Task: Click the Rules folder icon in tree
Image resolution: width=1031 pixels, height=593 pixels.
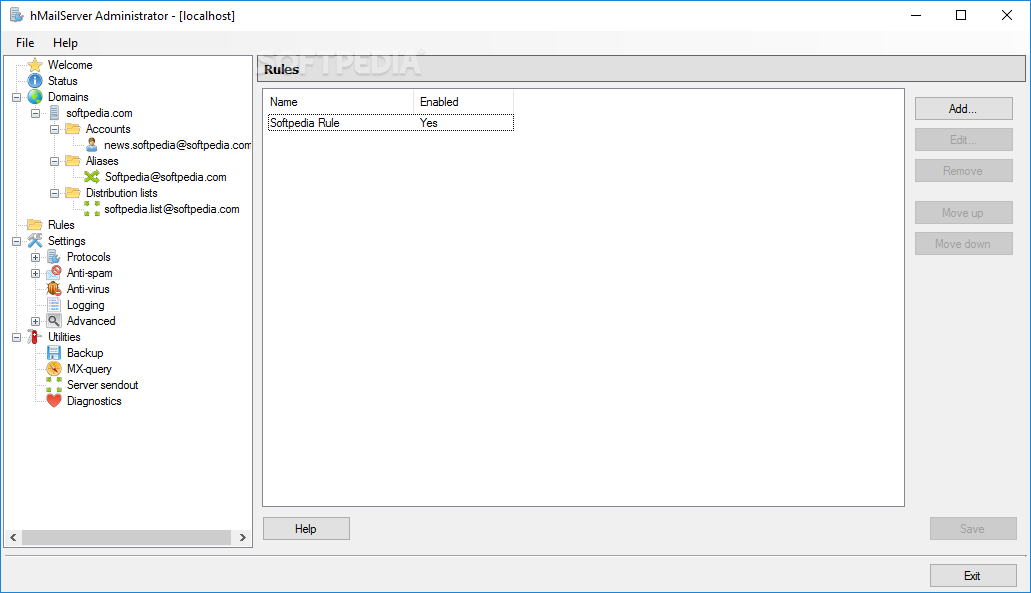Action: coord(35,225)
